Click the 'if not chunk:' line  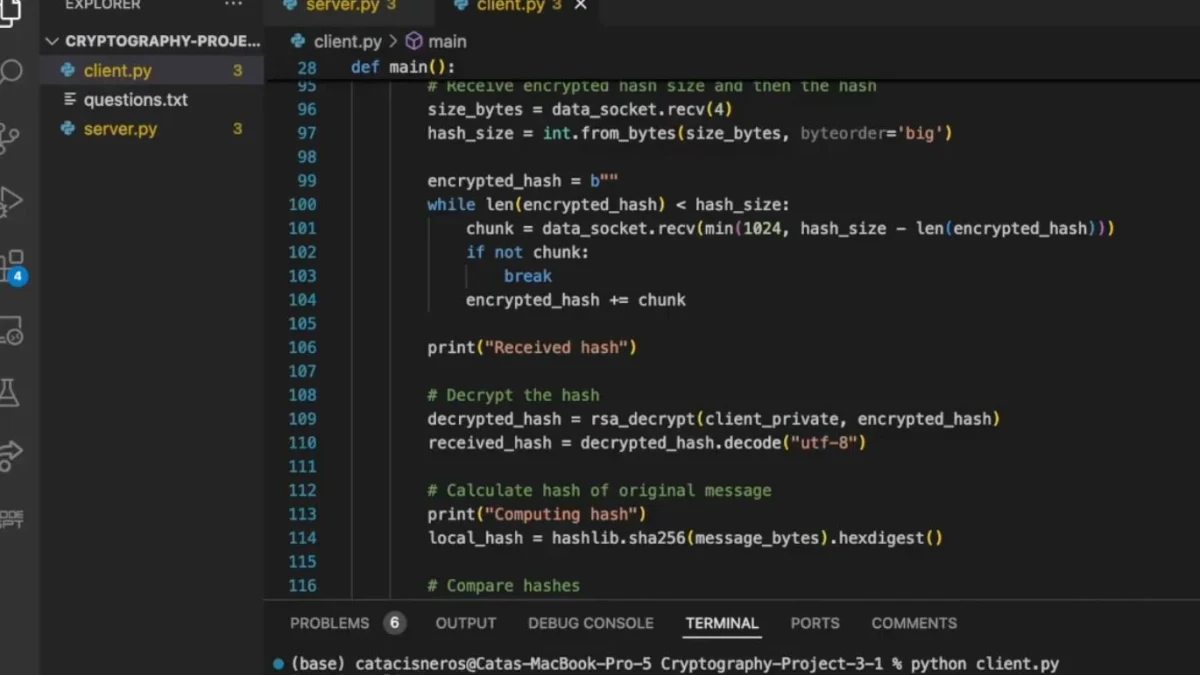tap(528, 252)
